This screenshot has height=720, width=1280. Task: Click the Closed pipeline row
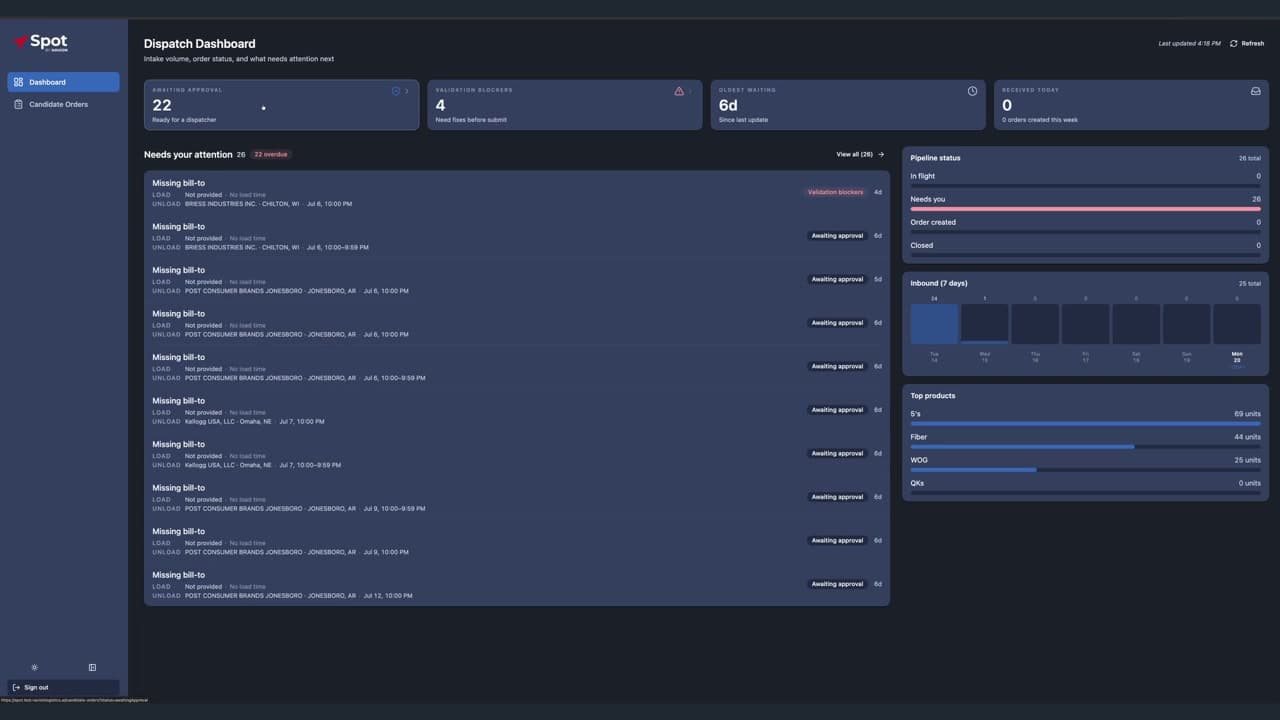1085,248
